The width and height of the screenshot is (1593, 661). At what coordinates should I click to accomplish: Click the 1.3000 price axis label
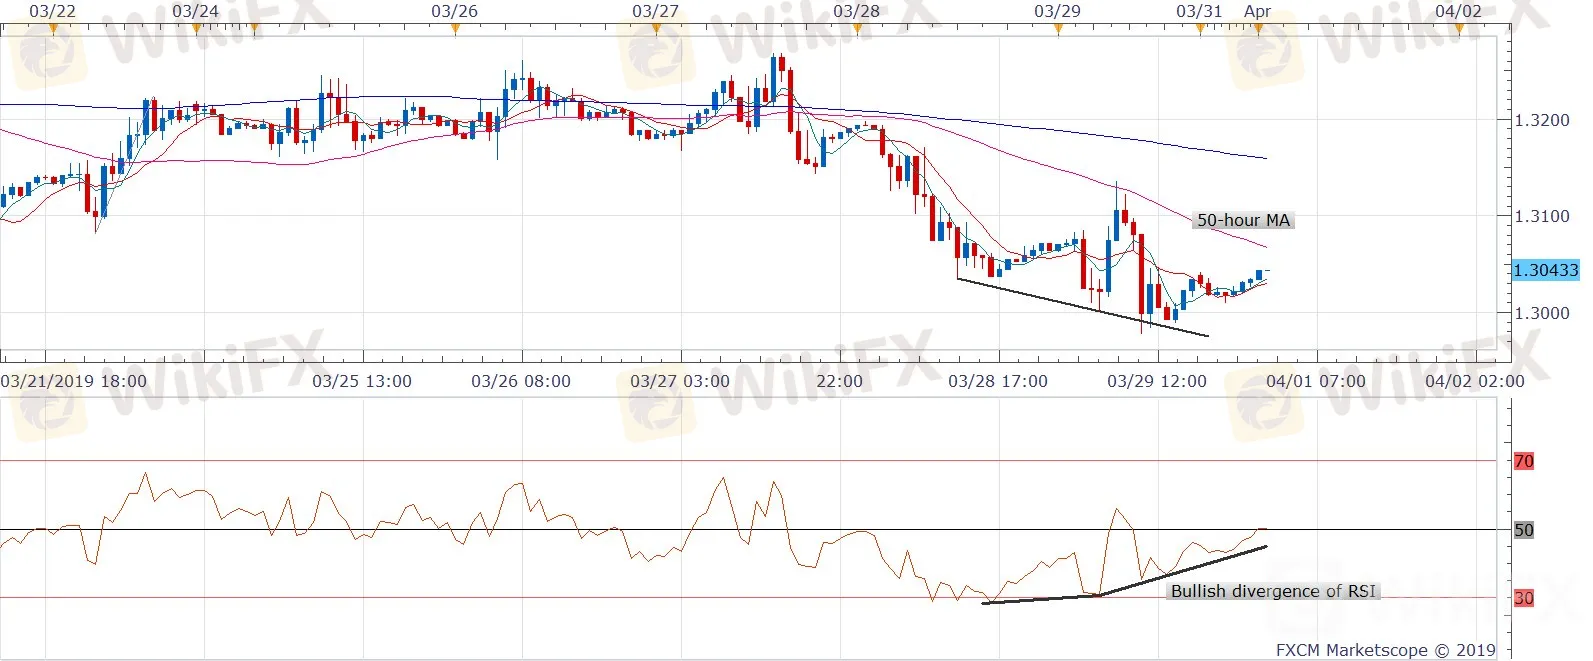[1541, 313]
